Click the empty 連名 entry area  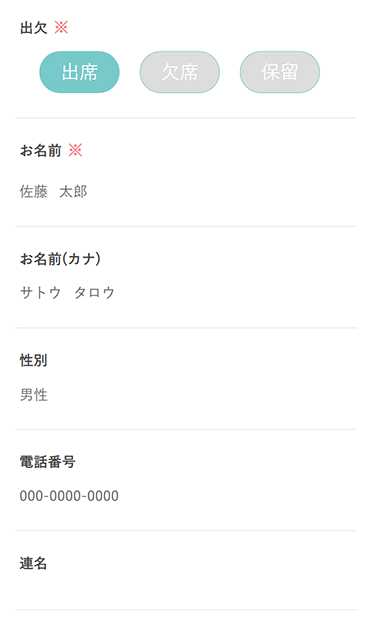tap(186, 591)
